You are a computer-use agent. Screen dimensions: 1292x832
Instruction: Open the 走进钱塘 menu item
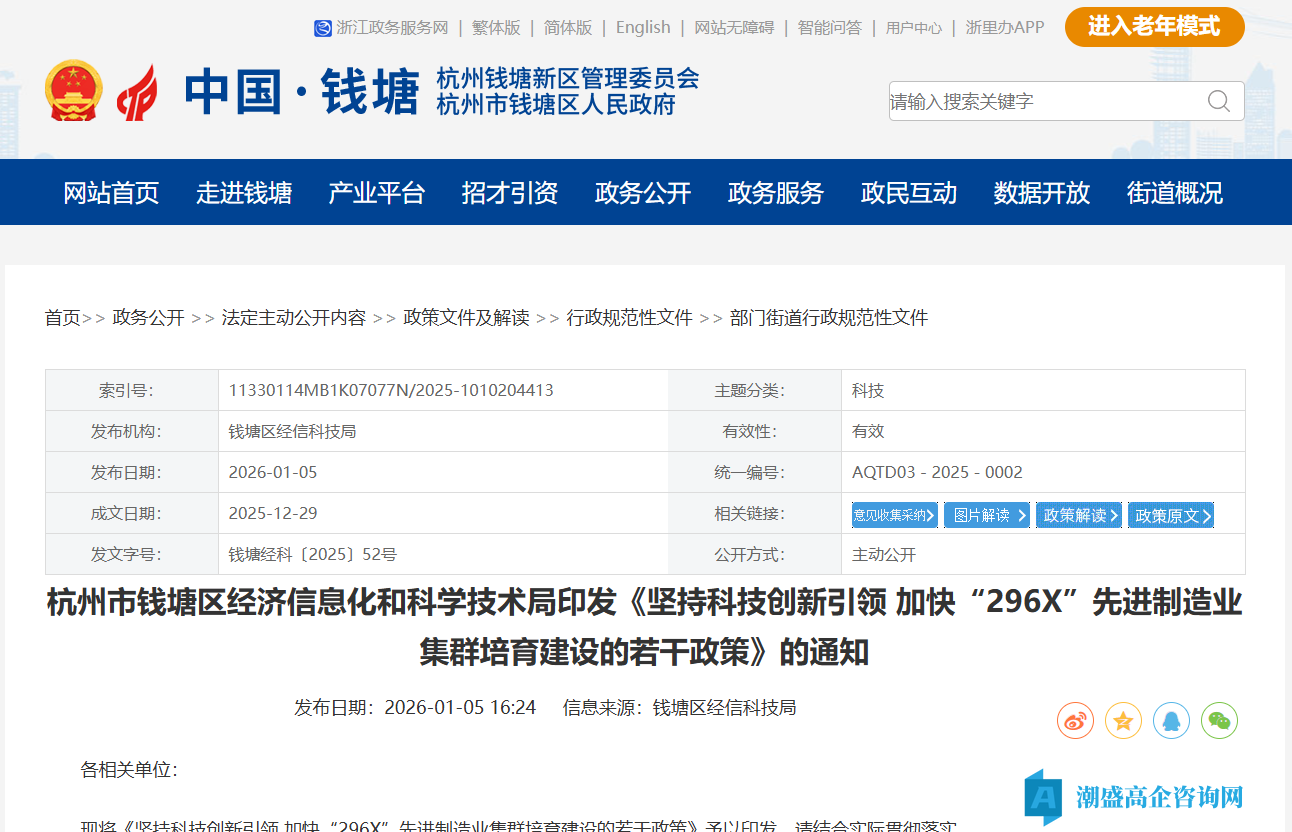(244, 192)
